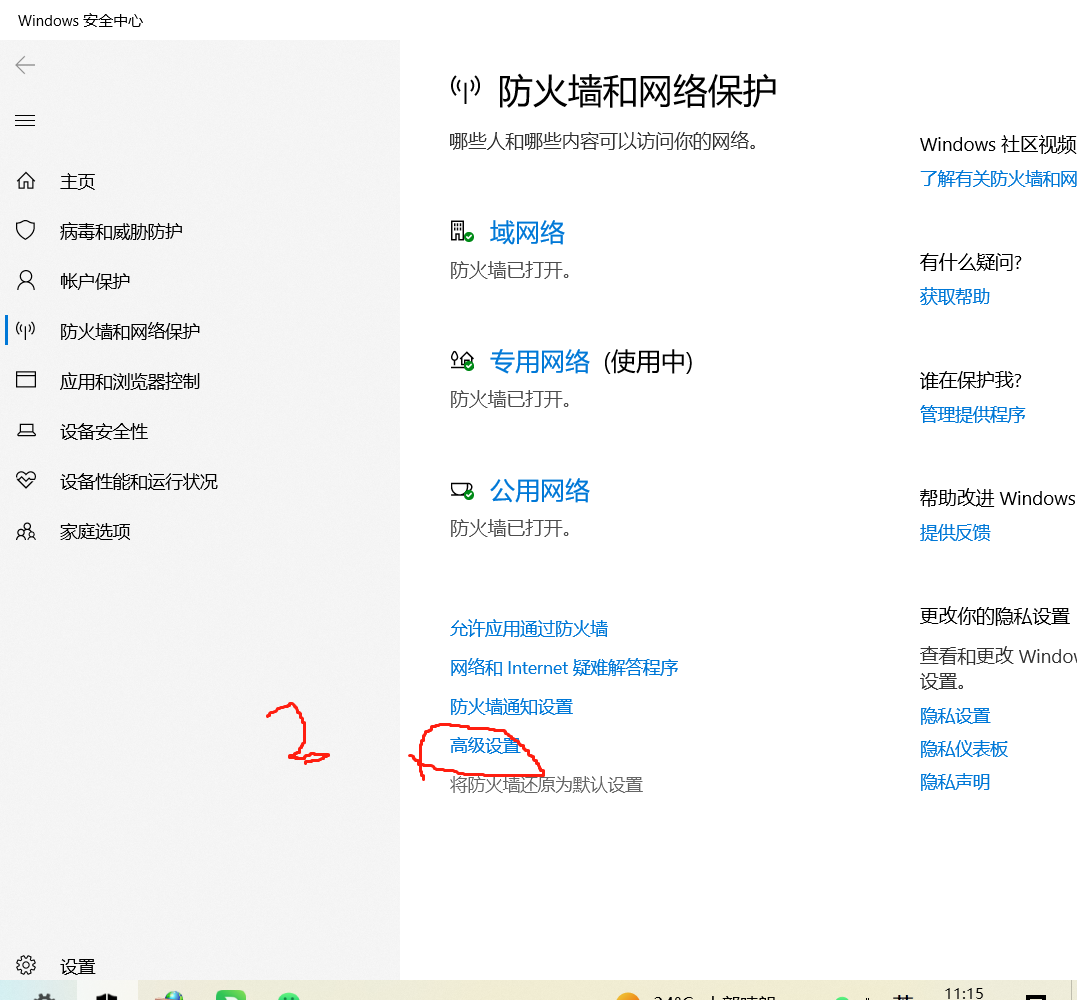Click the home icon beside 主页
Viewport: 1078px width, 1000px height.
26,181
